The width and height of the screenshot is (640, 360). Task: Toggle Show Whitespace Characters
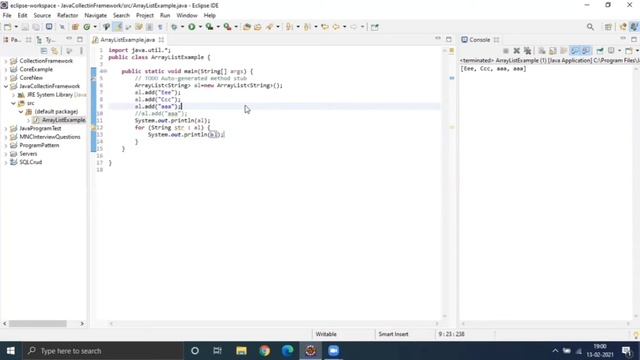(160, 27)
